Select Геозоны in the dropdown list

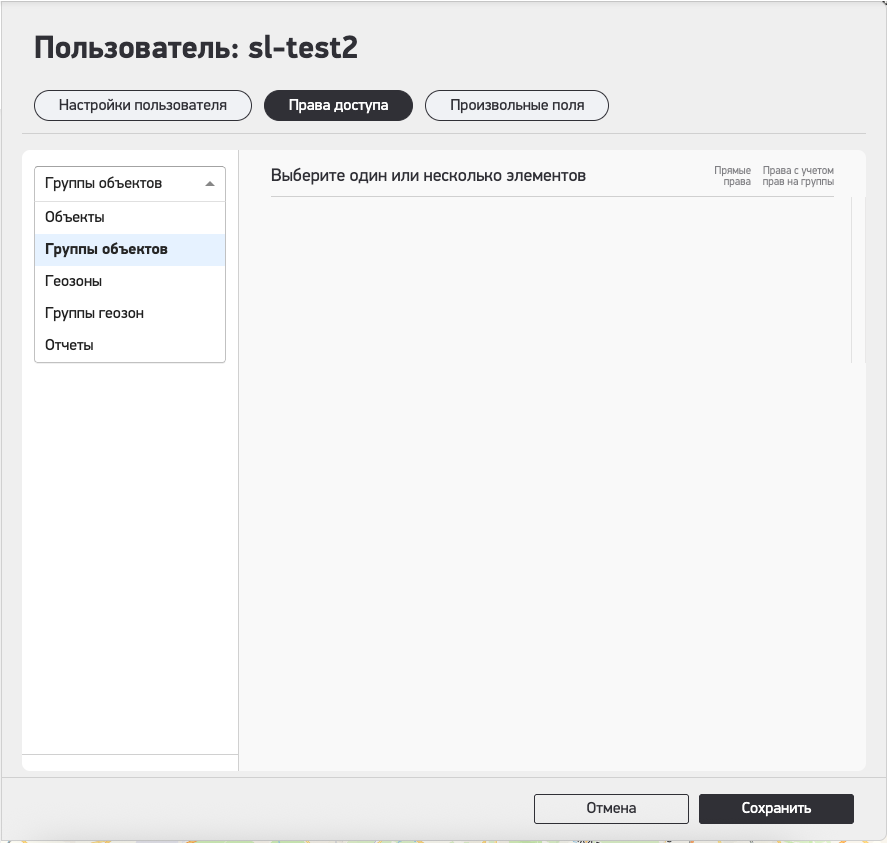pyautogui.click(x=130, y=281)
